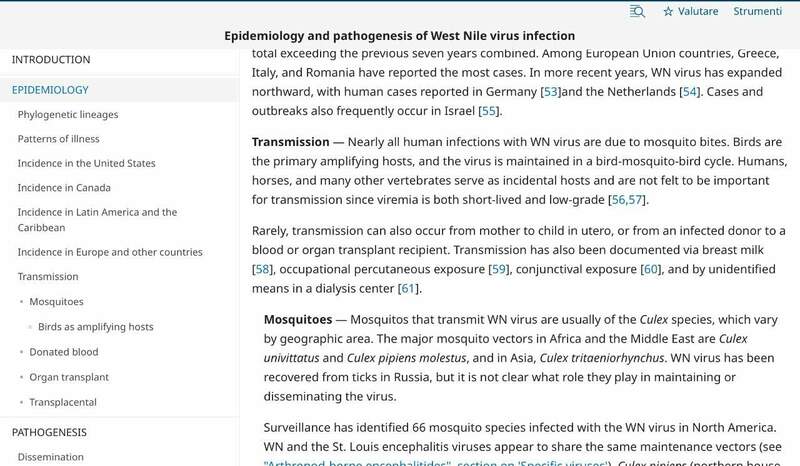Open Incidence in Europe and other countries
Viewport: 800px width, 466px height.
pyautogui.click(x=110, y=252)
